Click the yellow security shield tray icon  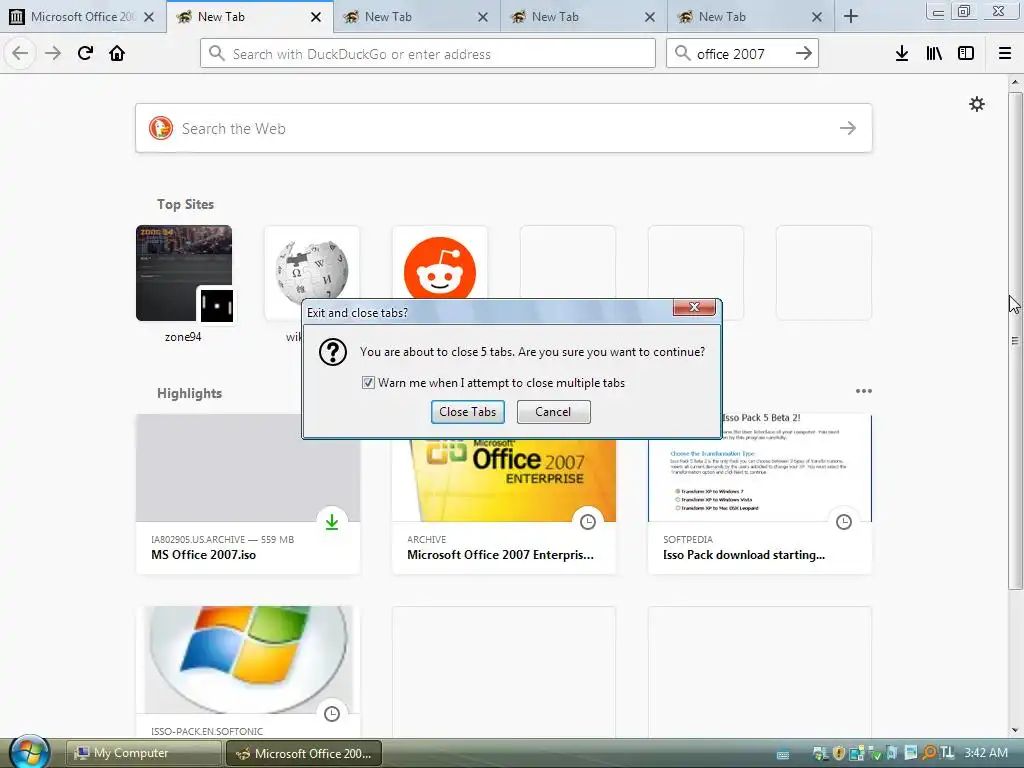[x=839, y=754]
